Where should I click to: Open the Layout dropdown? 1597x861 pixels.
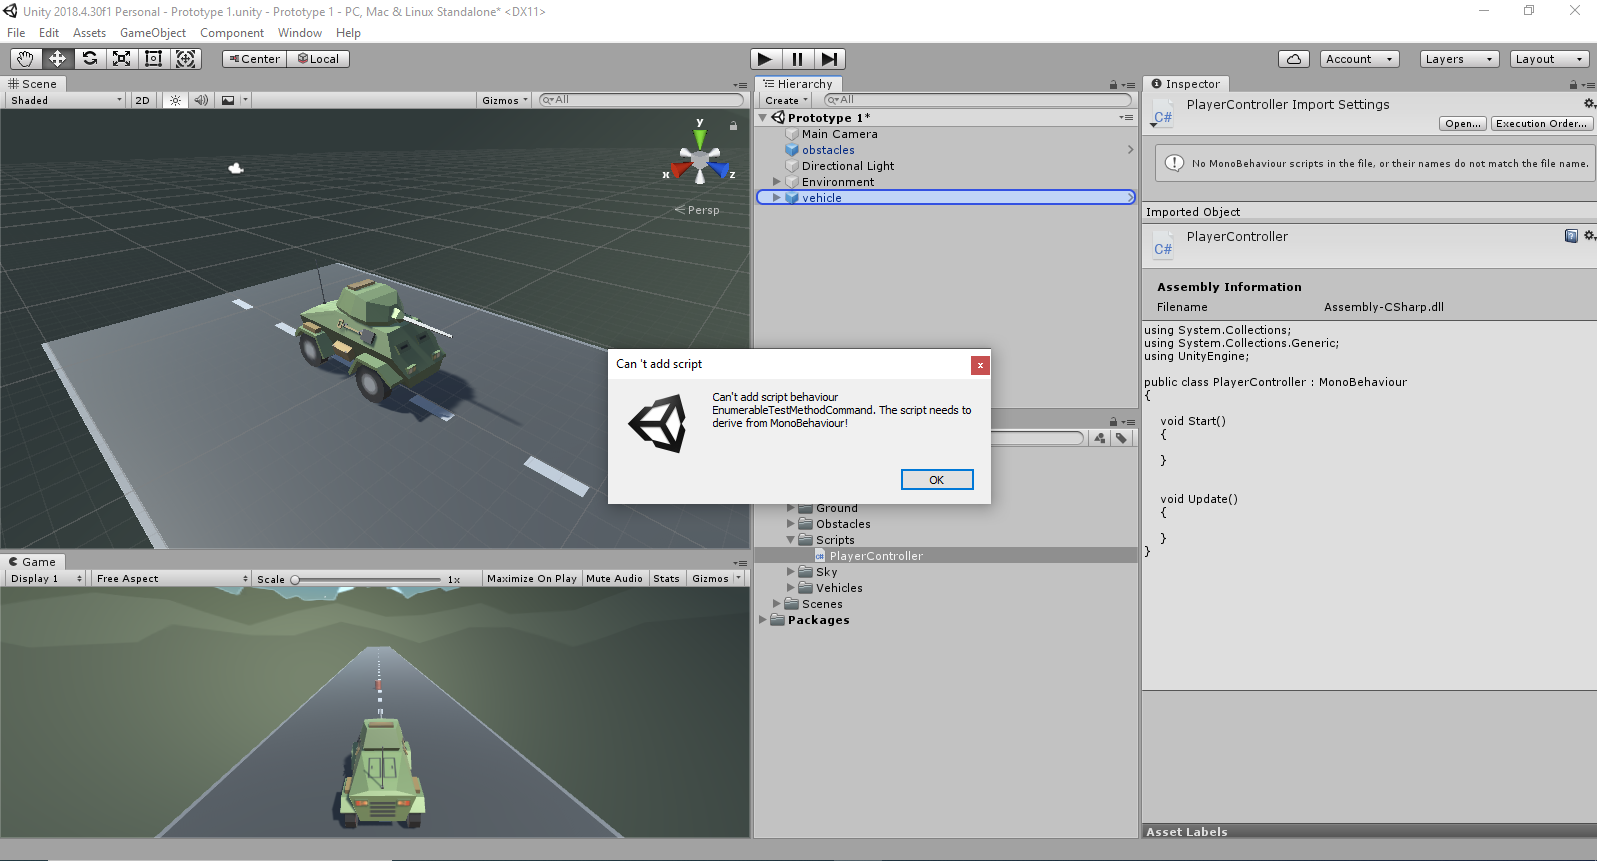click(1549, 59)
